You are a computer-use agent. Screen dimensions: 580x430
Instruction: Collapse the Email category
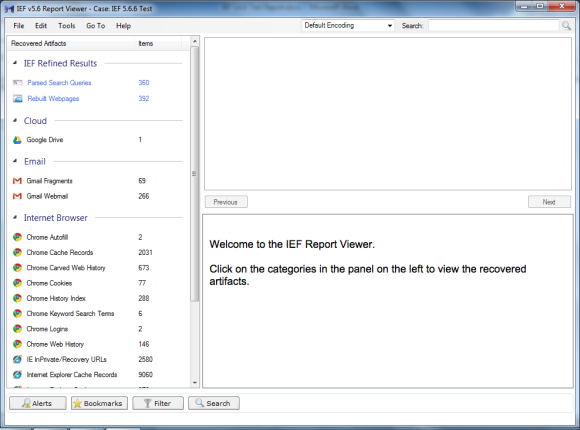tap(15, 161)
